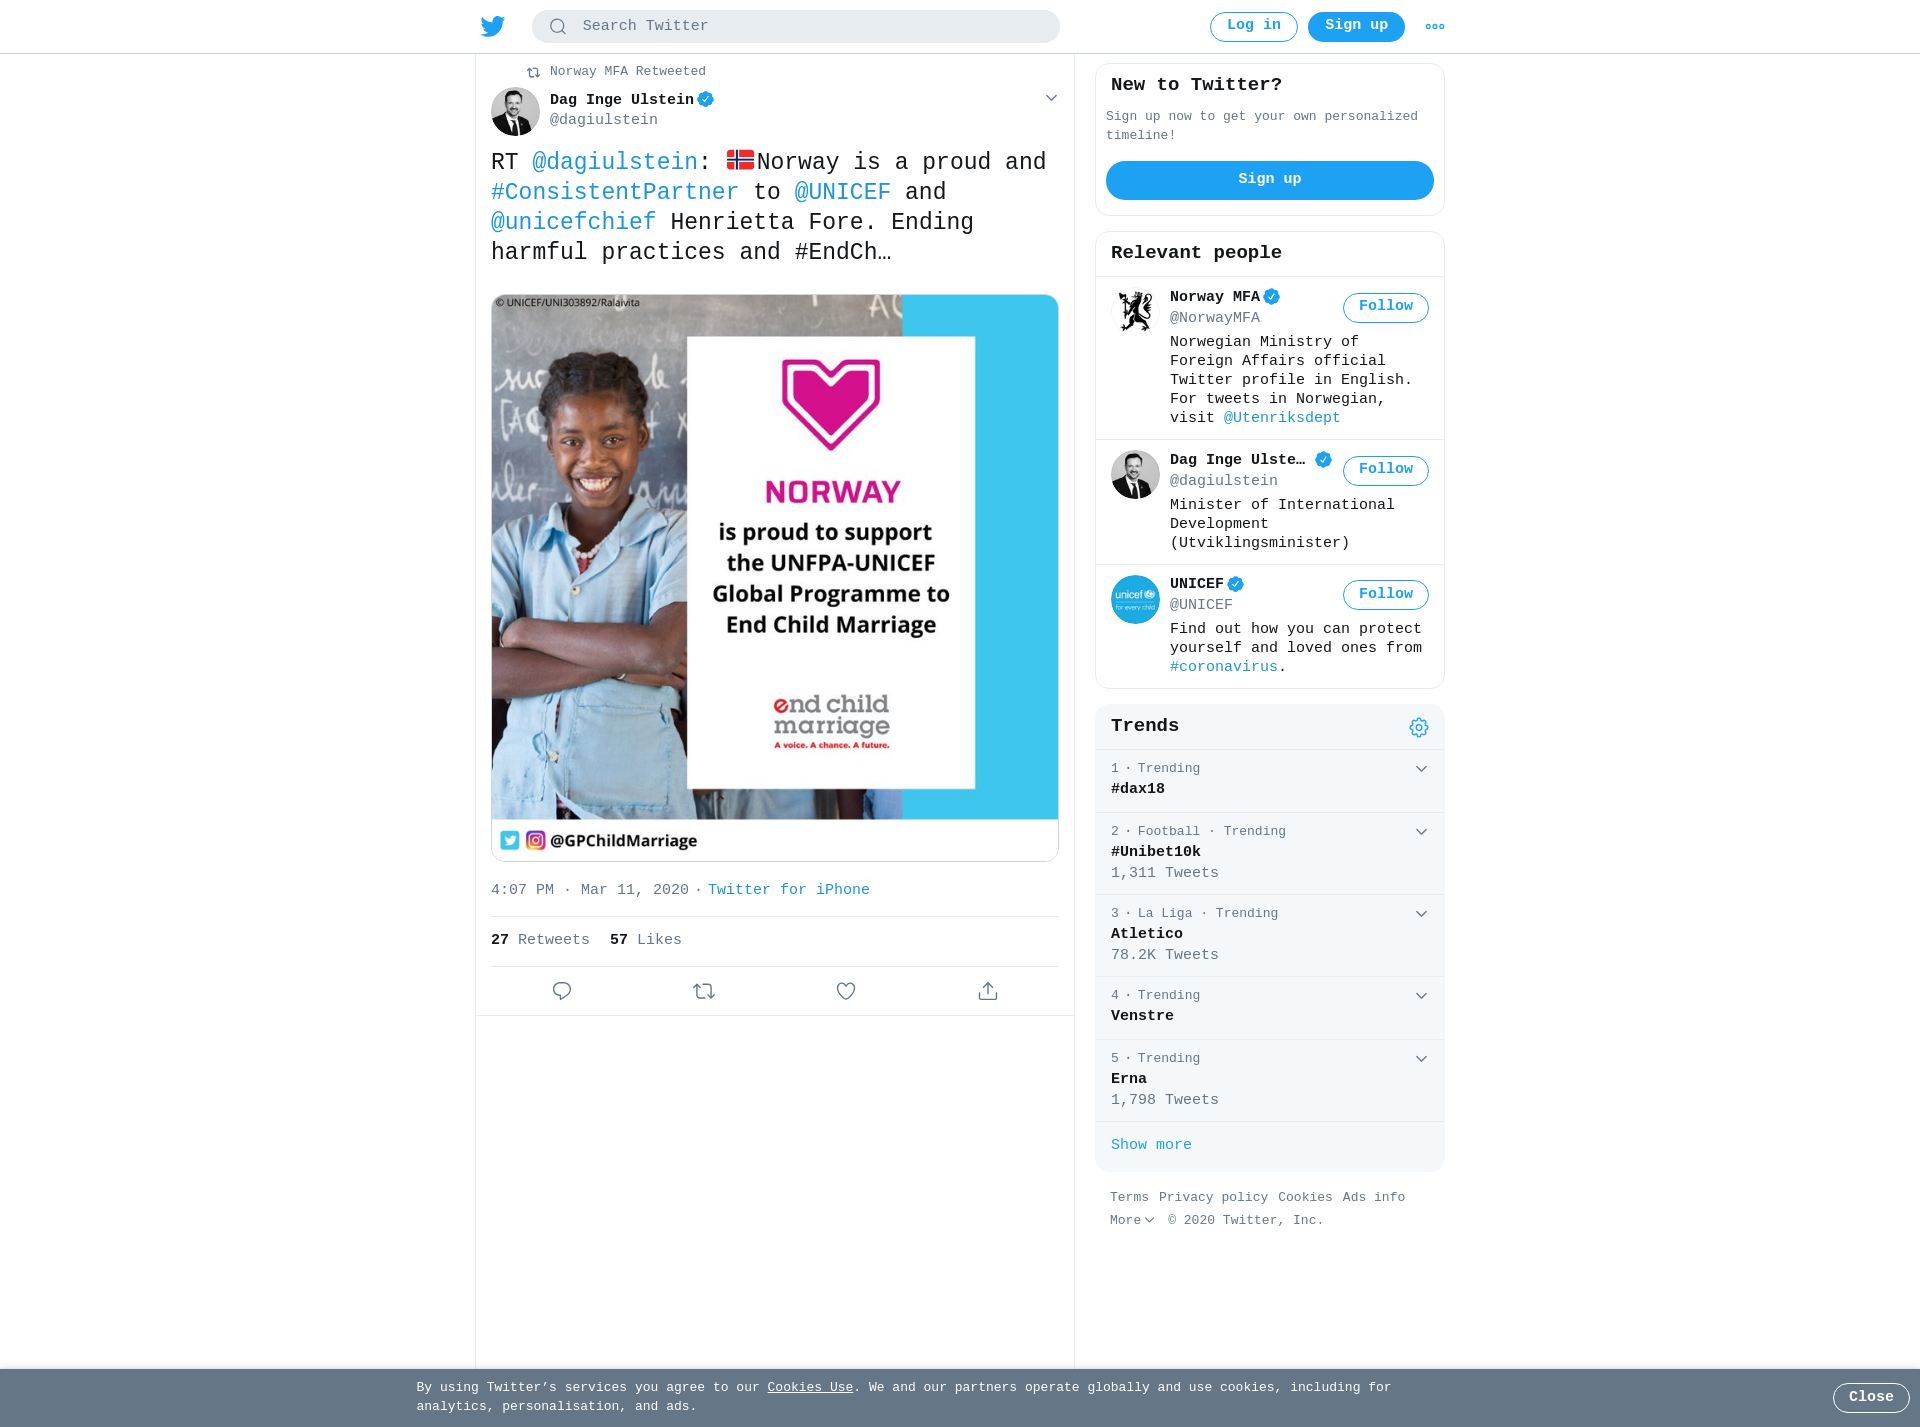Screen dimensions: 1920x1427
Task: Click the Log in button
Action: [x=1254, y=27]
